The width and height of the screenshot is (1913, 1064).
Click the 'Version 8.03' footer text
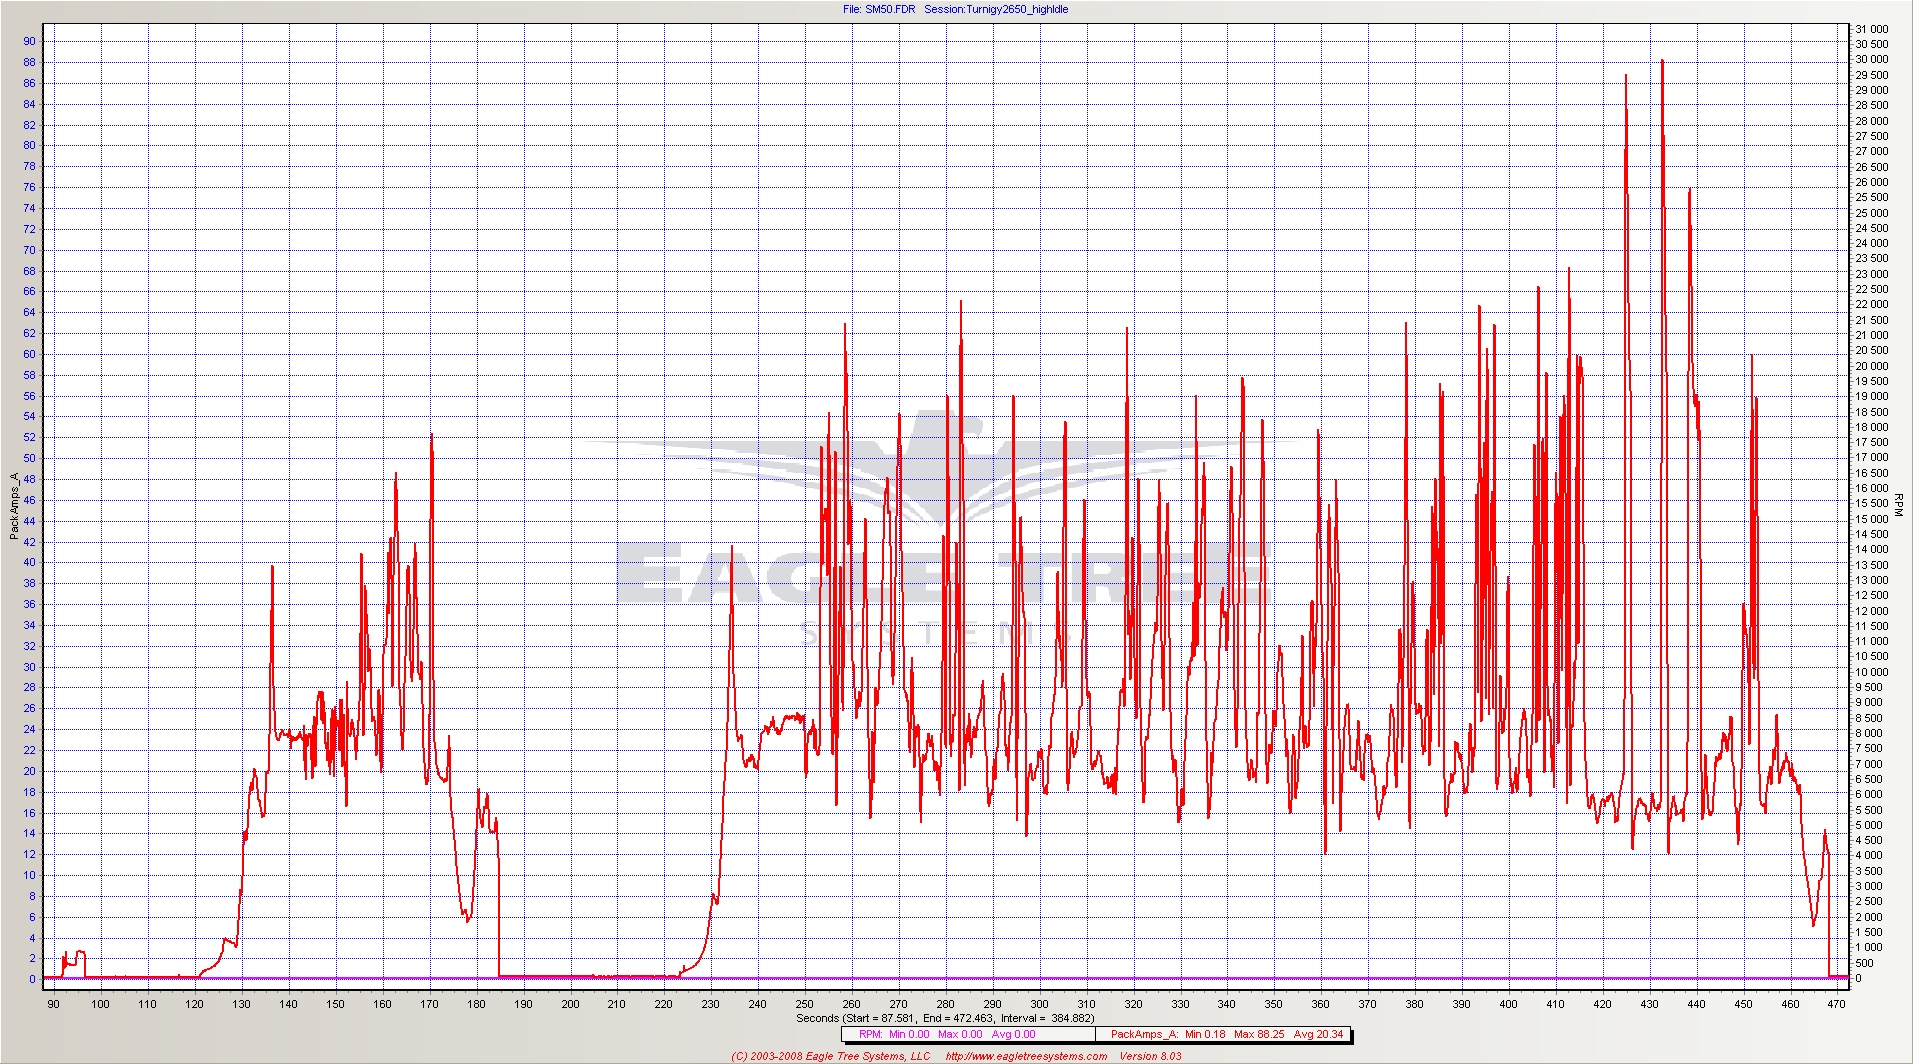[1150, 1056]
